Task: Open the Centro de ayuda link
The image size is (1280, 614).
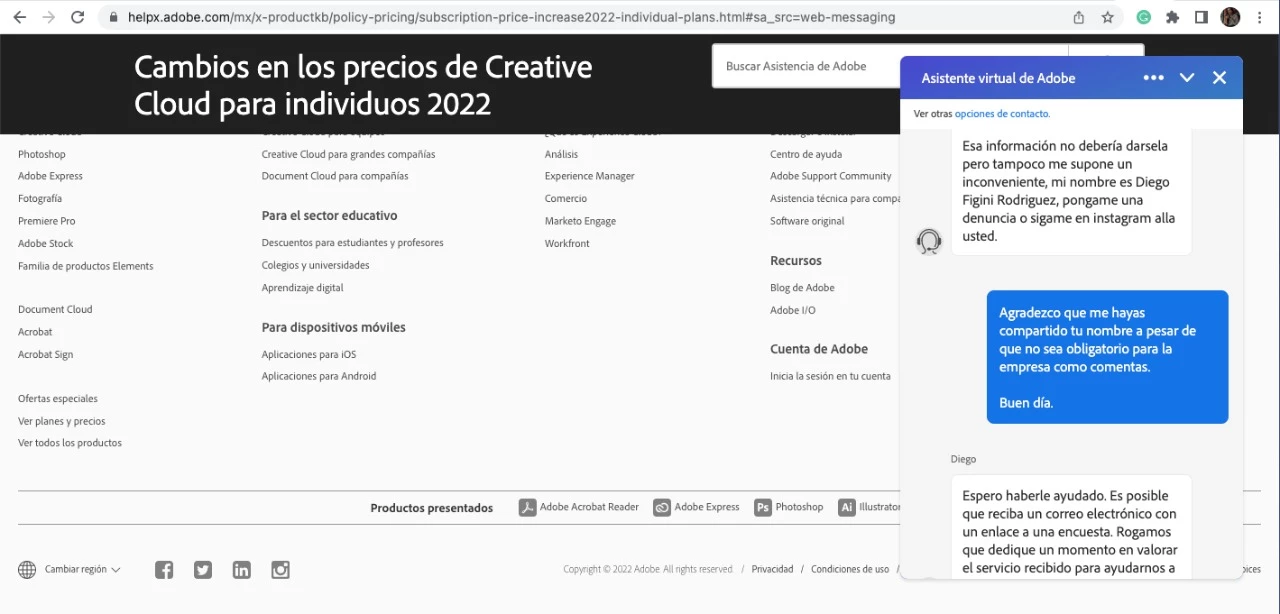Action: (806, 154)
